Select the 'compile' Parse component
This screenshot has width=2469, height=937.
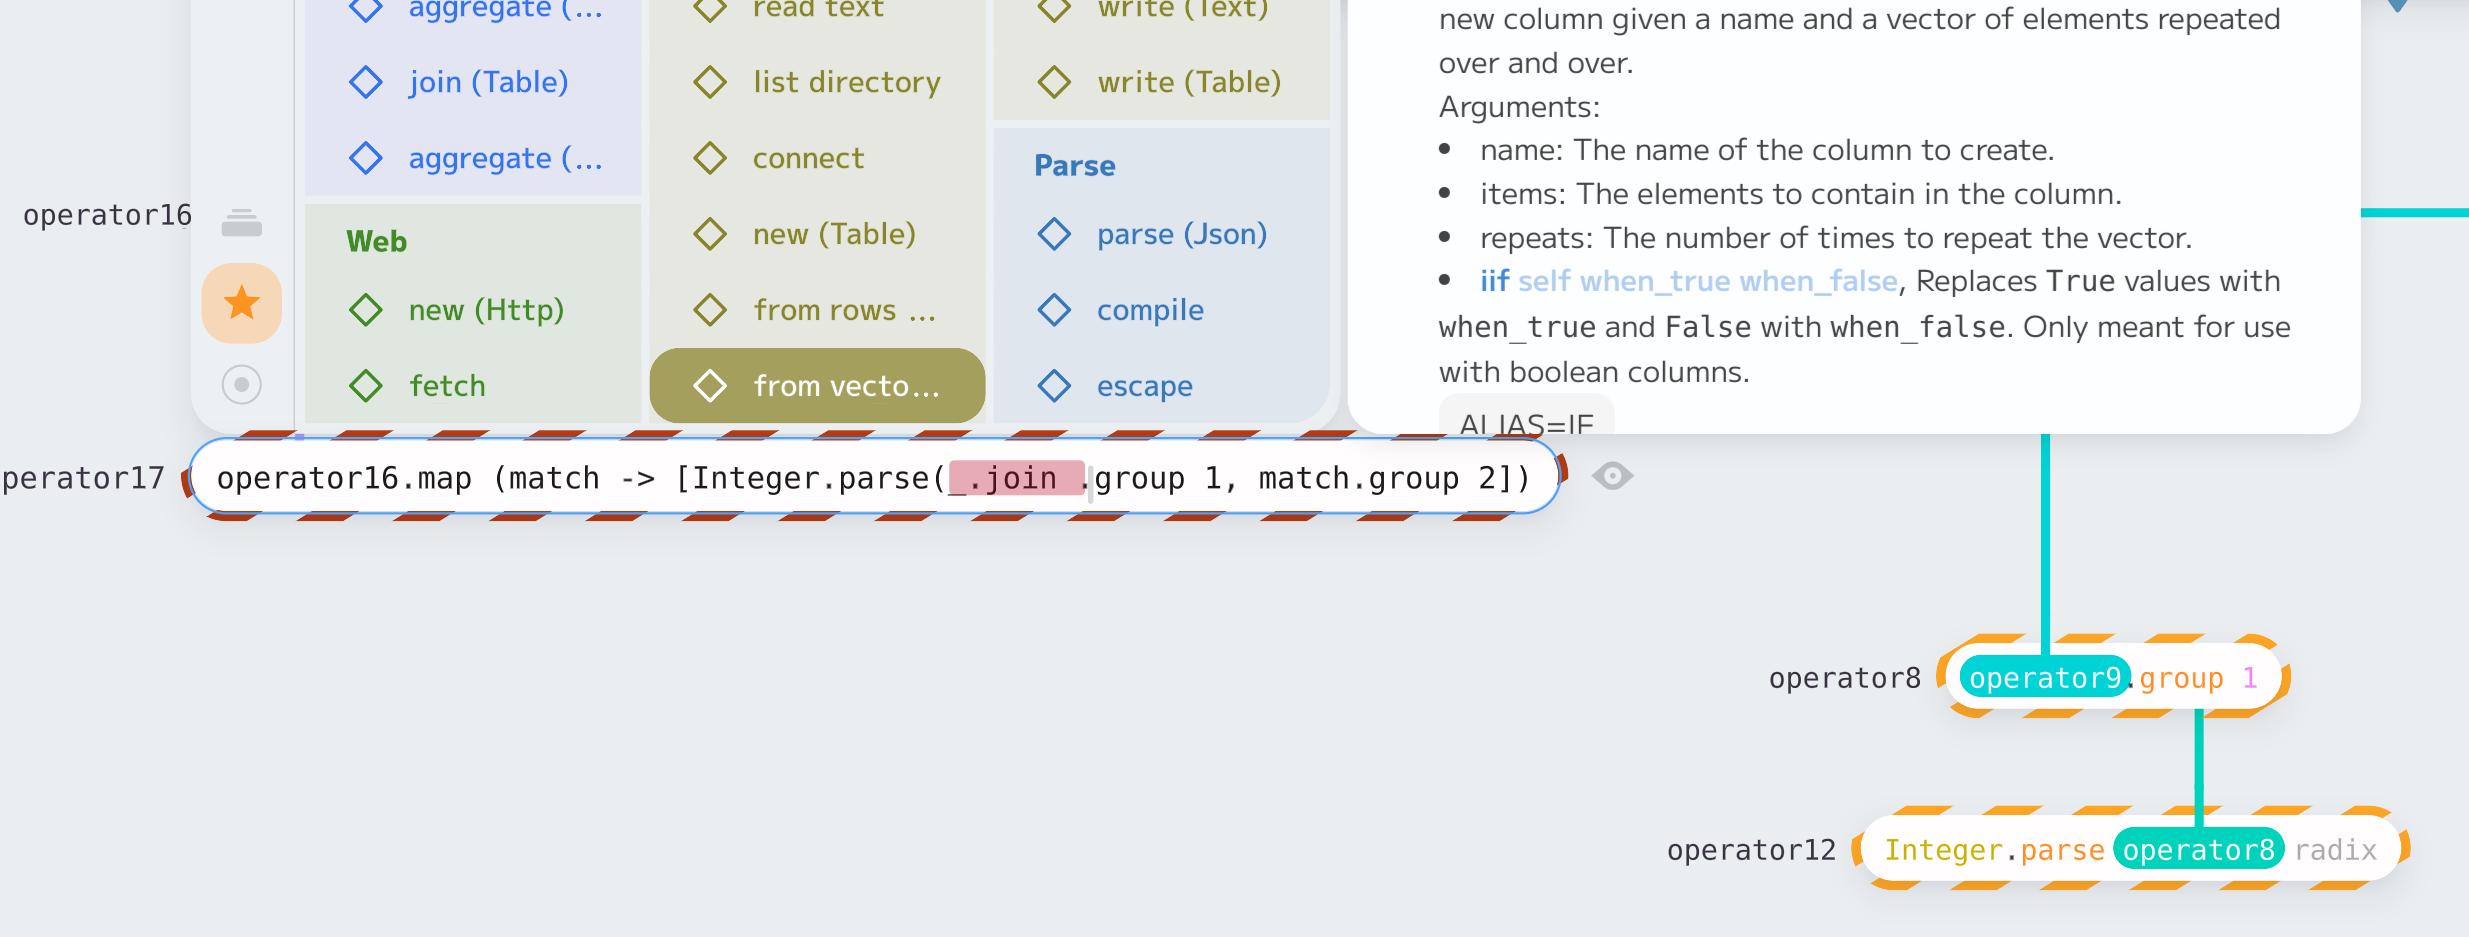coord(1150,310)
